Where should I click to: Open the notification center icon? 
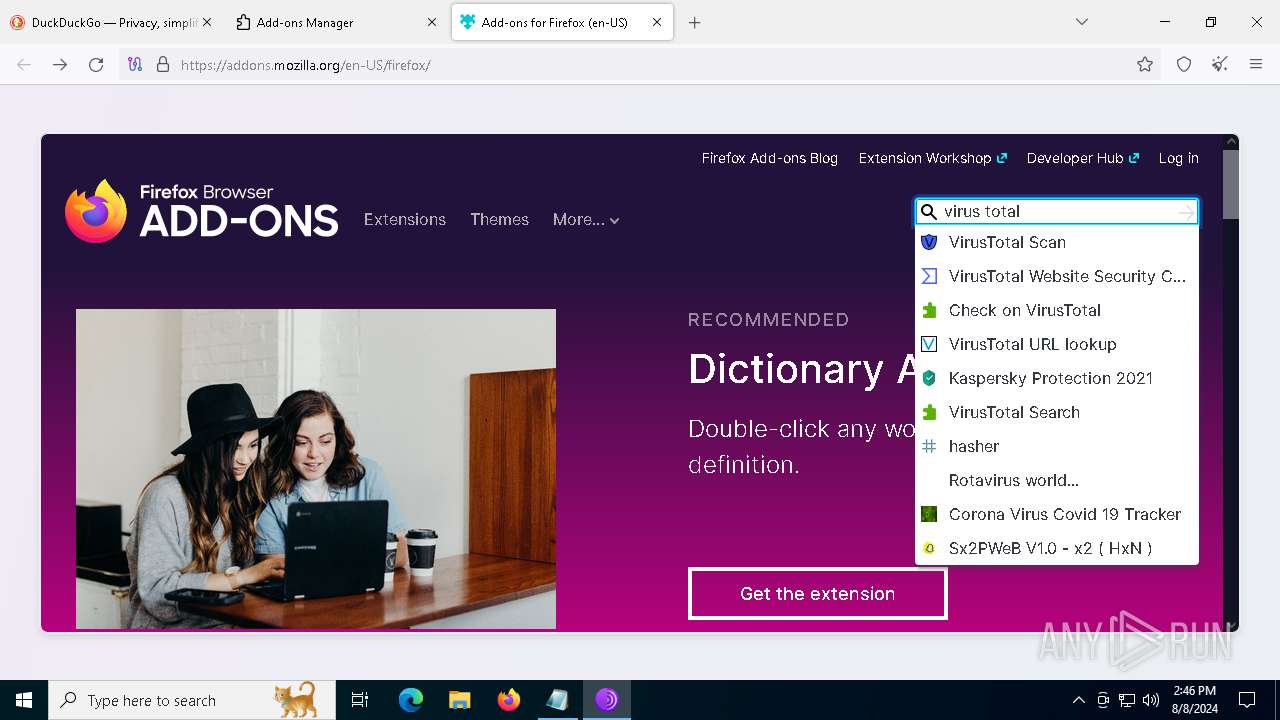pos(1247,700)
